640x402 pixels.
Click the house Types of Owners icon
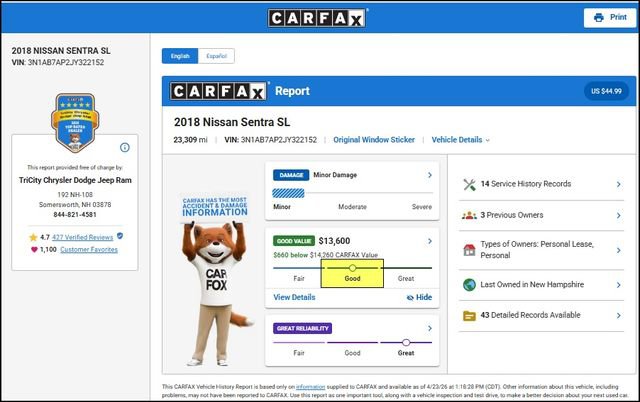tap(469, 250)
